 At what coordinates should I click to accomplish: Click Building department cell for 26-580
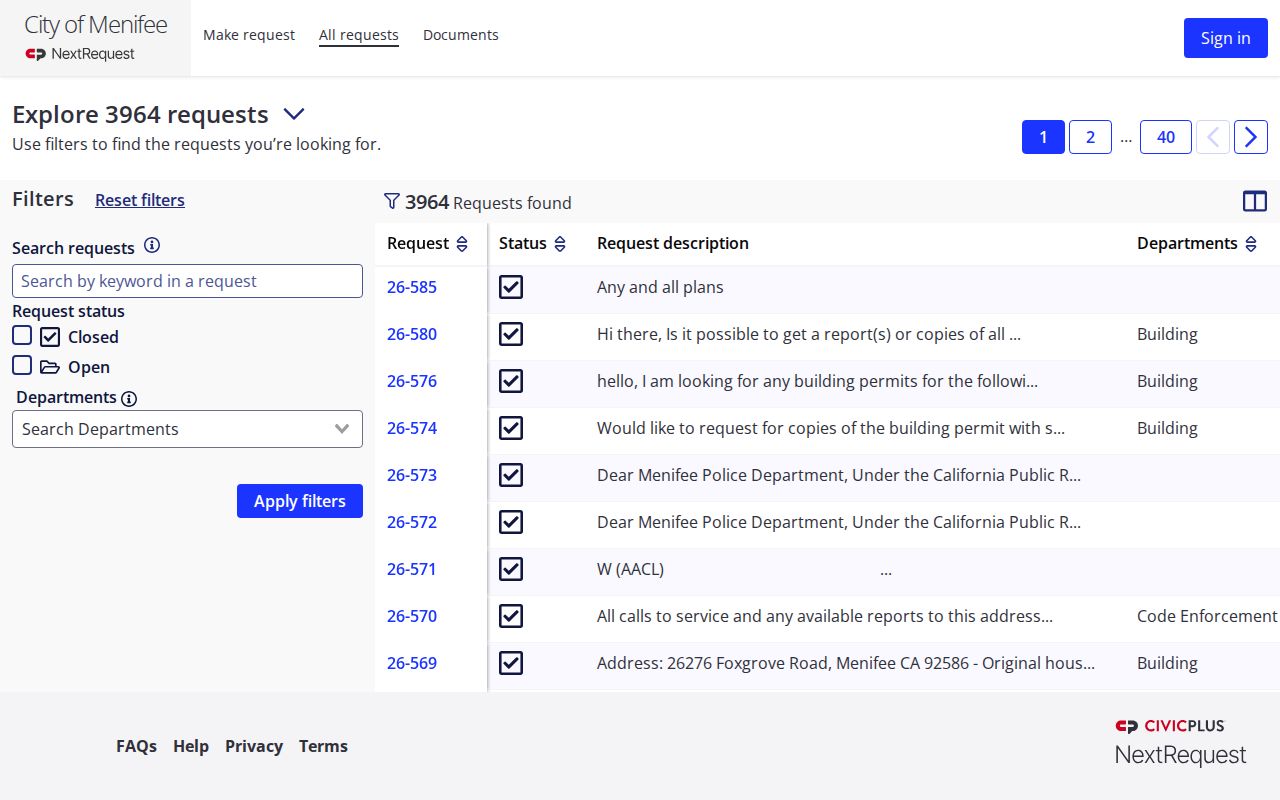[1167, 334]
